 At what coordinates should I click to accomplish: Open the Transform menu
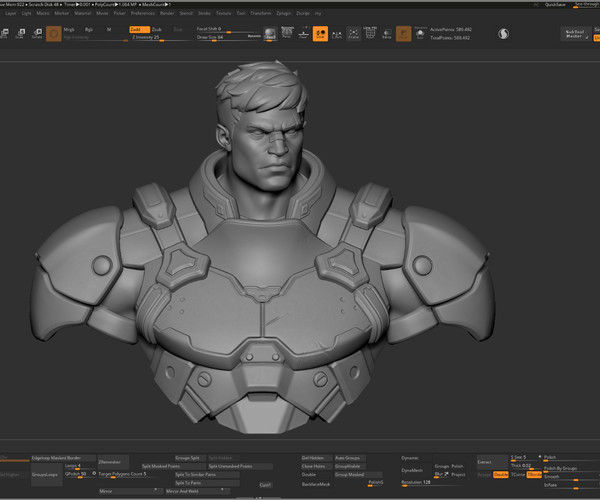point(261,13)
